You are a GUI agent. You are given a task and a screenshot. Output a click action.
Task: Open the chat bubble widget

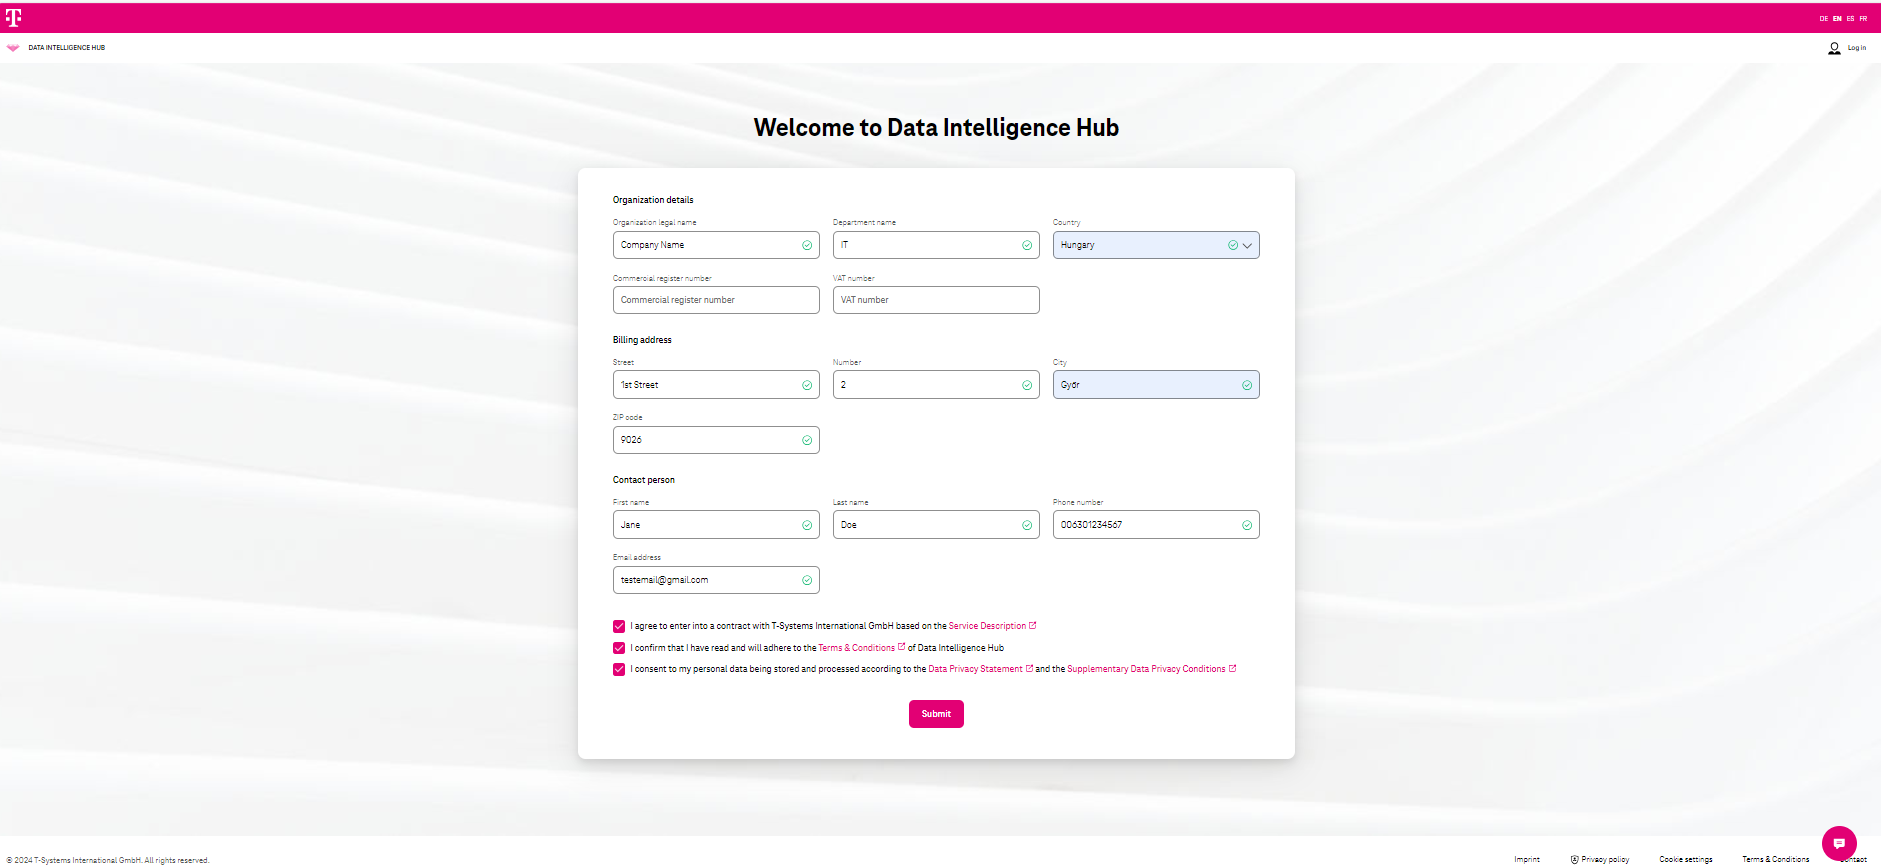click(1839, 843)
